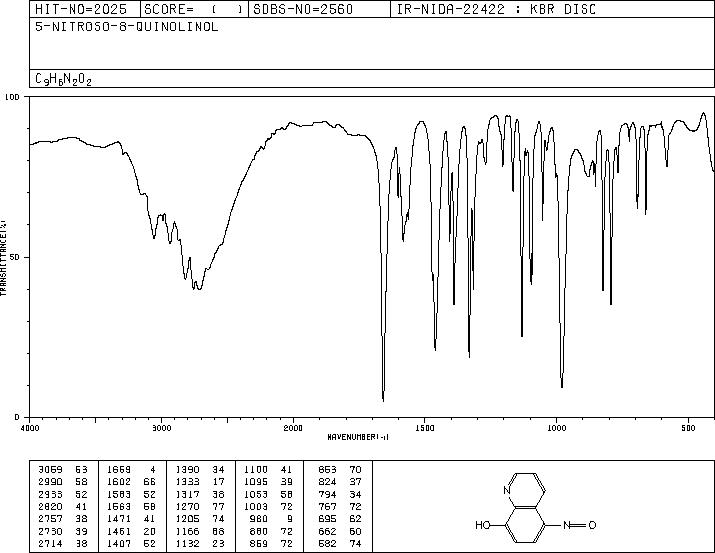The width and height of the screenshot is (715, 553).
Task: Click the 4000 tick label on wavenumber axis
Action: tap(30, 428)
